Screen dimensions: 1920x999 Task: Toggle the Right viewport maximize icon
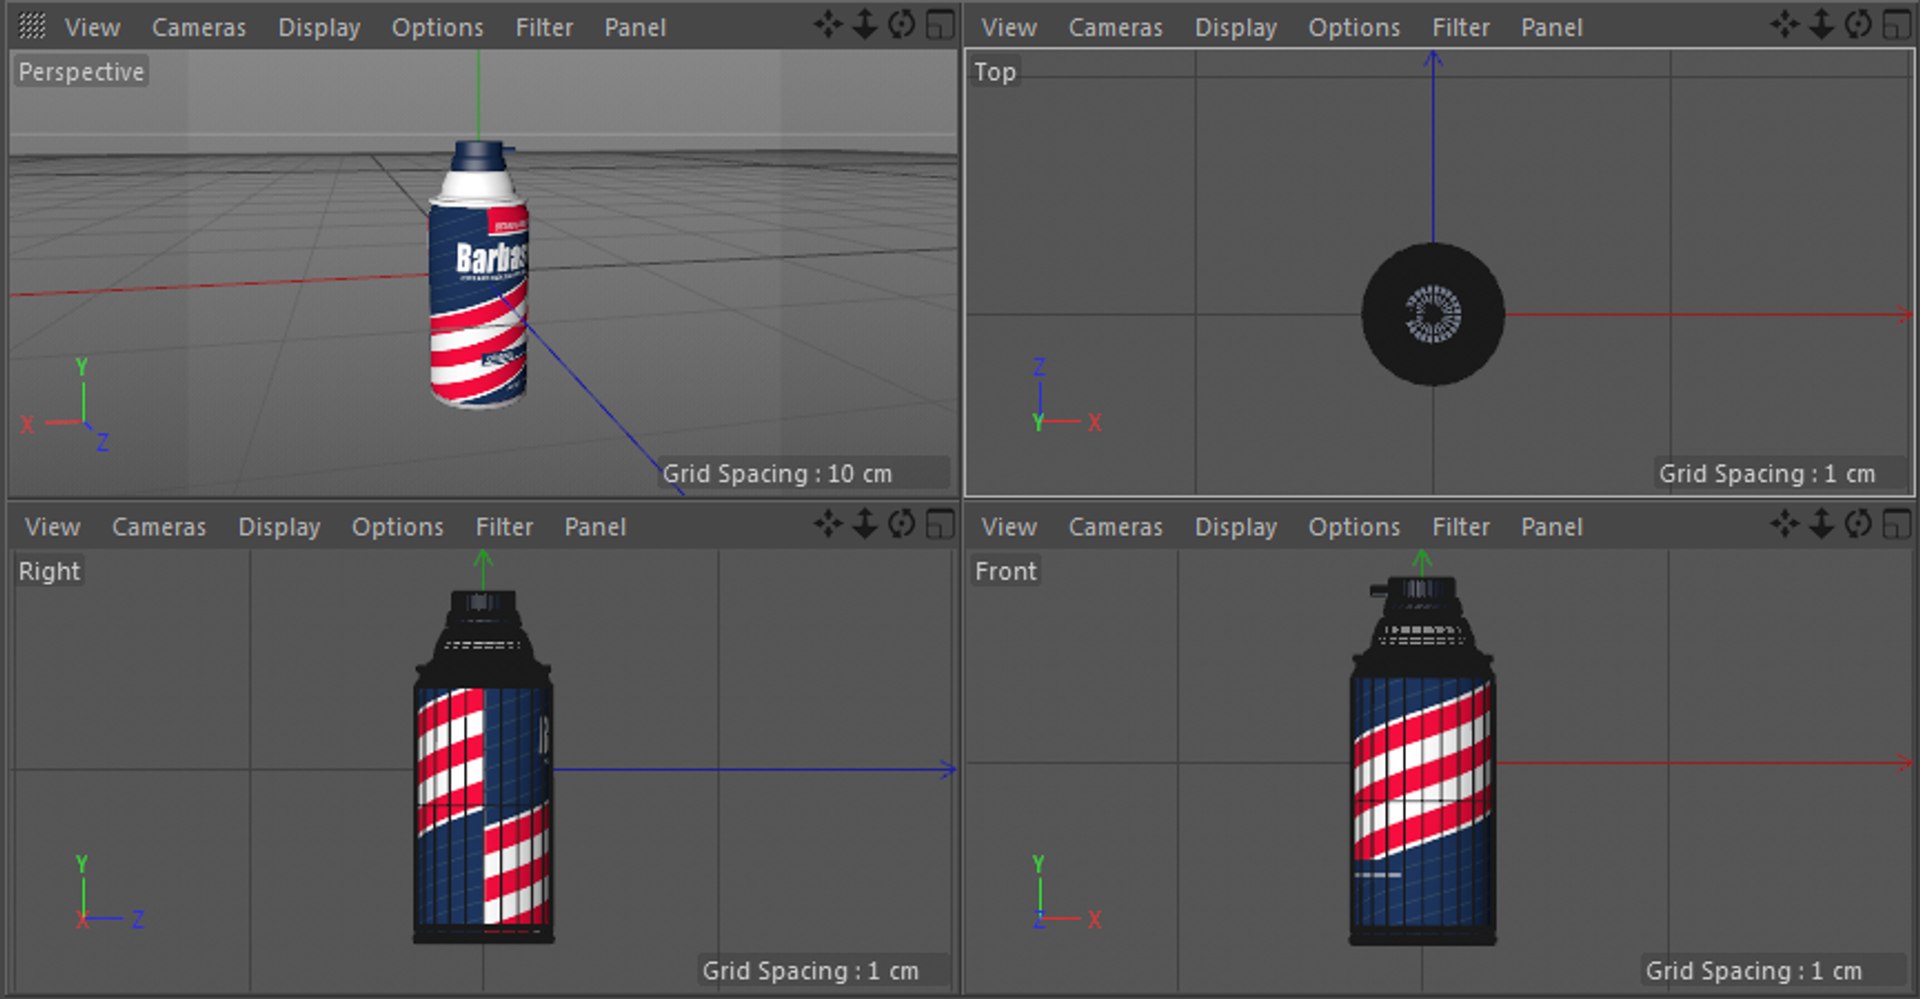pos(940,523)
